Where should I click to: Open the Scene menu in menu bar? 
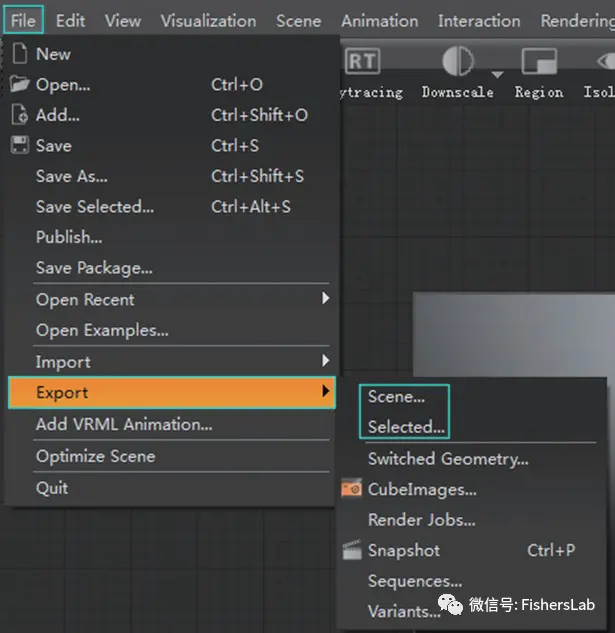coord(298,21)
